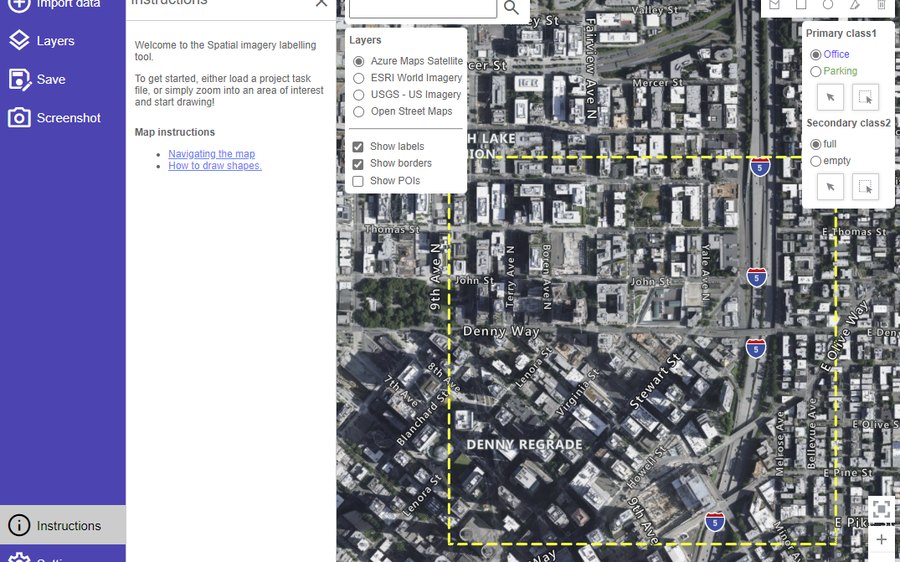Click the 'E Olive Way' map label
The width and height of the screenshot is (900, 562).
(844, 336)
